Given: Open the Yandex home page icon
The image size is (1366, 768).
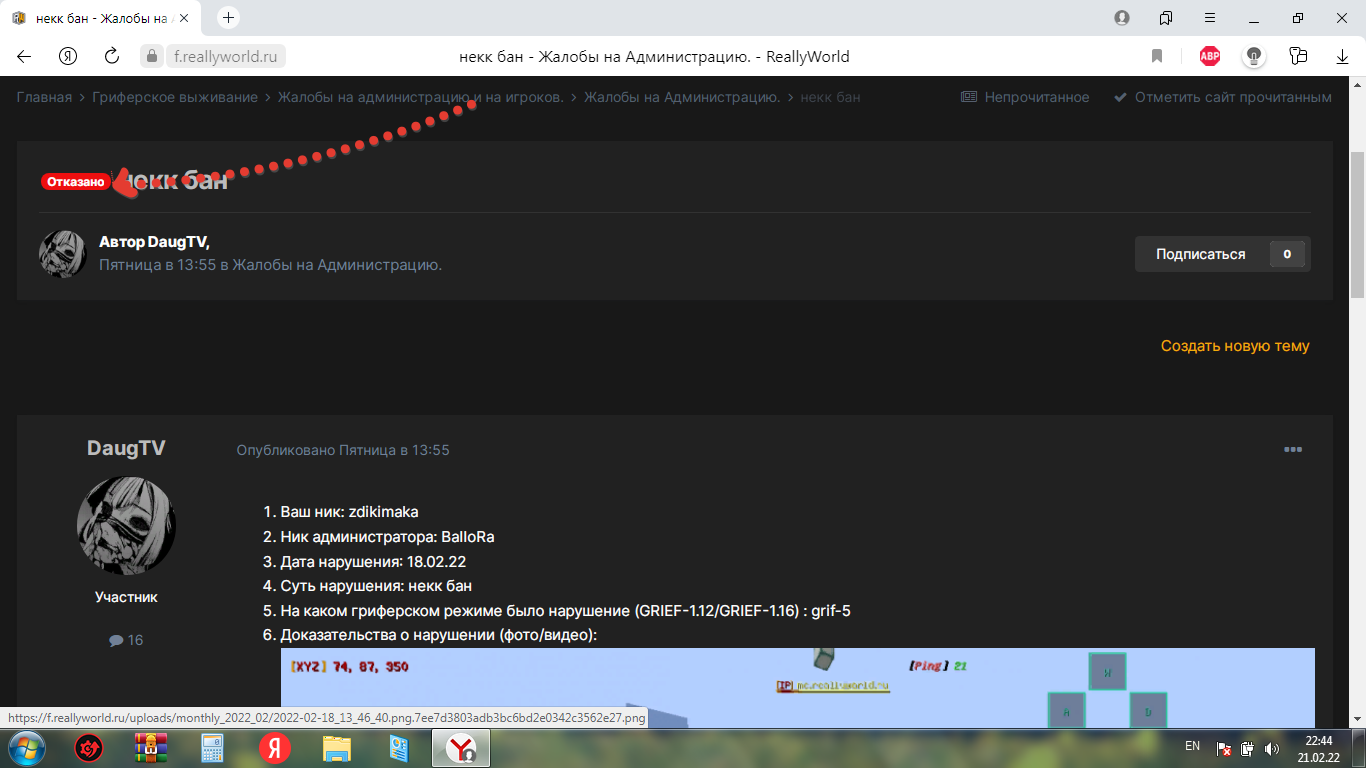Looking at the screenshot, I should tap(68, 57).
